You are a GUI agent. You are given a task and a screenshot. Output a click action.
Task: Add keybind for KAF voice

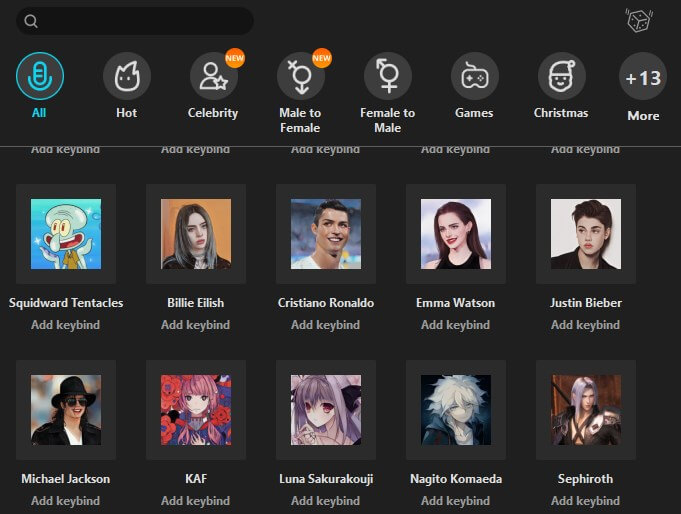(x=196, y=501)
